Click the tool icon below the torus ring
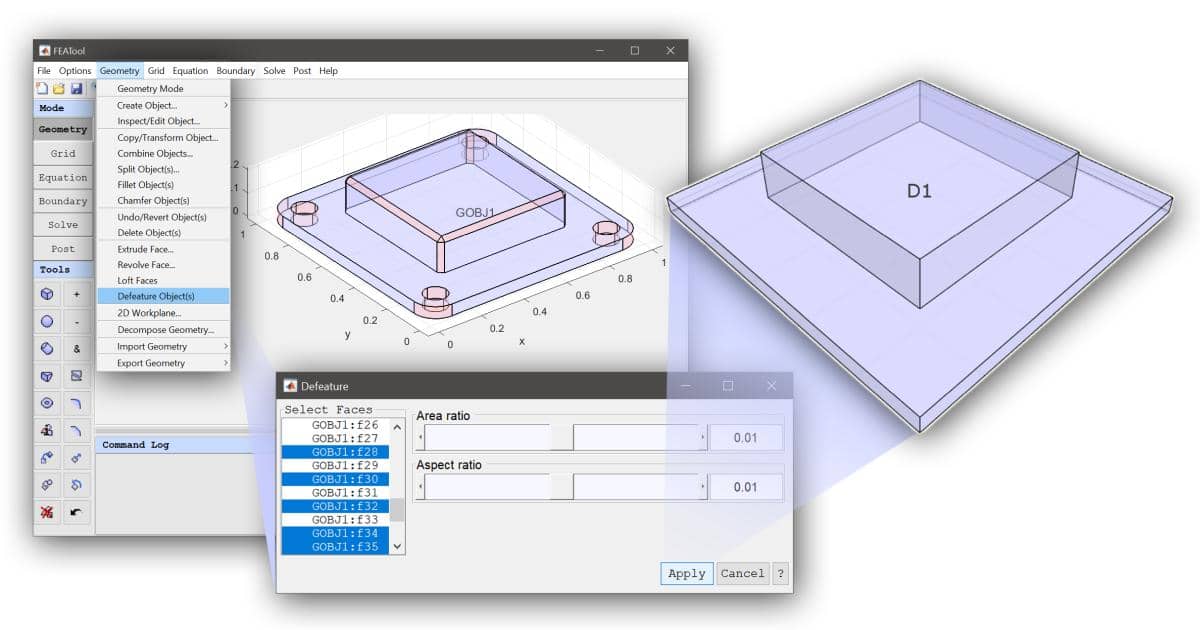The height and width of the screenshot is (630, 1200). [47, 431]
